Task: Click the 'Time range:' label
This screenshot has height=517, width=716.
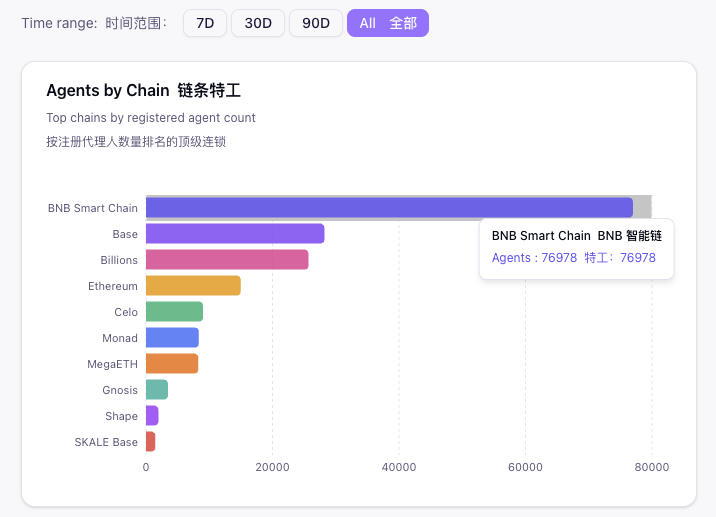Action: 59,23
